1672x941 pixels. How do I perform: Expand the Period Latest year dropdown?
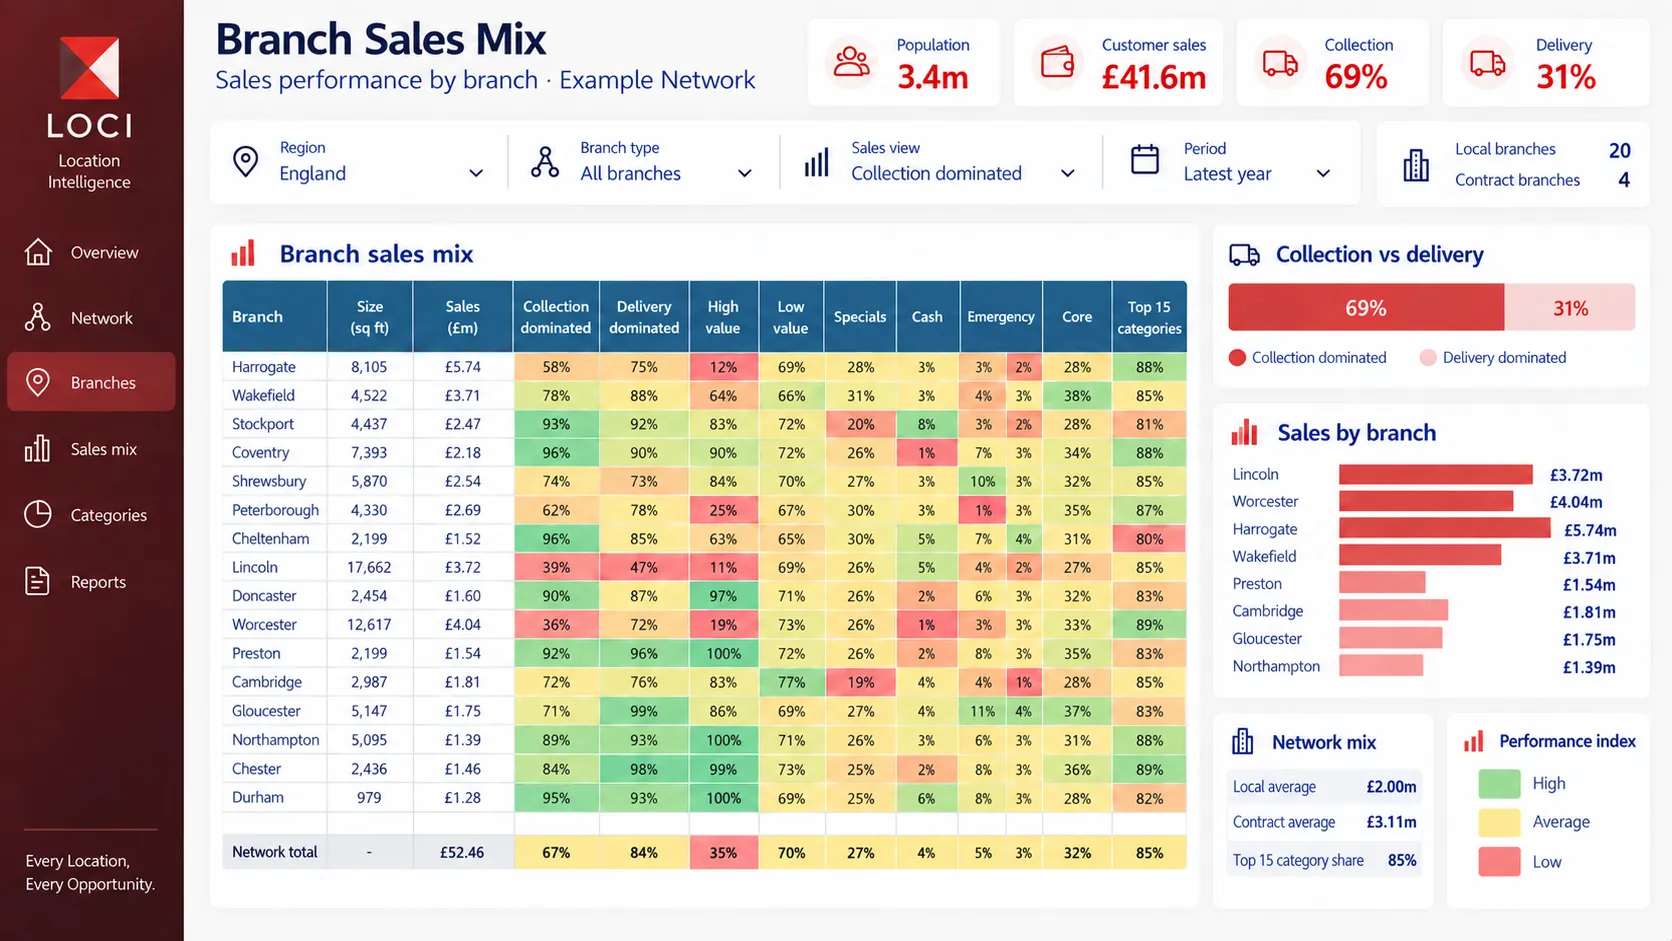[x=1323, y=173]
